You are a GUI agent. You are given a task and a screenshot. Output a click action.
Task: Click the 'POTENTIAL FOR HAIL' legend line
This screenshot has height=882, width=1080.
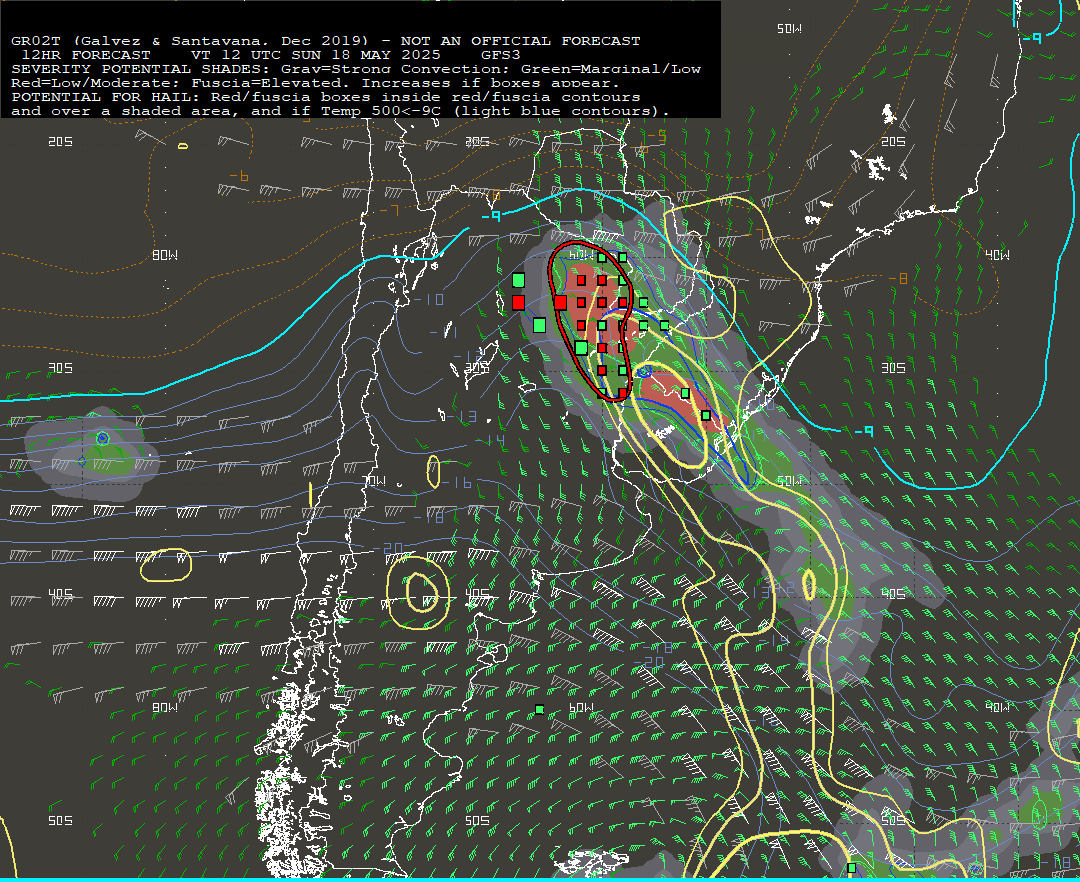[325, 97]
